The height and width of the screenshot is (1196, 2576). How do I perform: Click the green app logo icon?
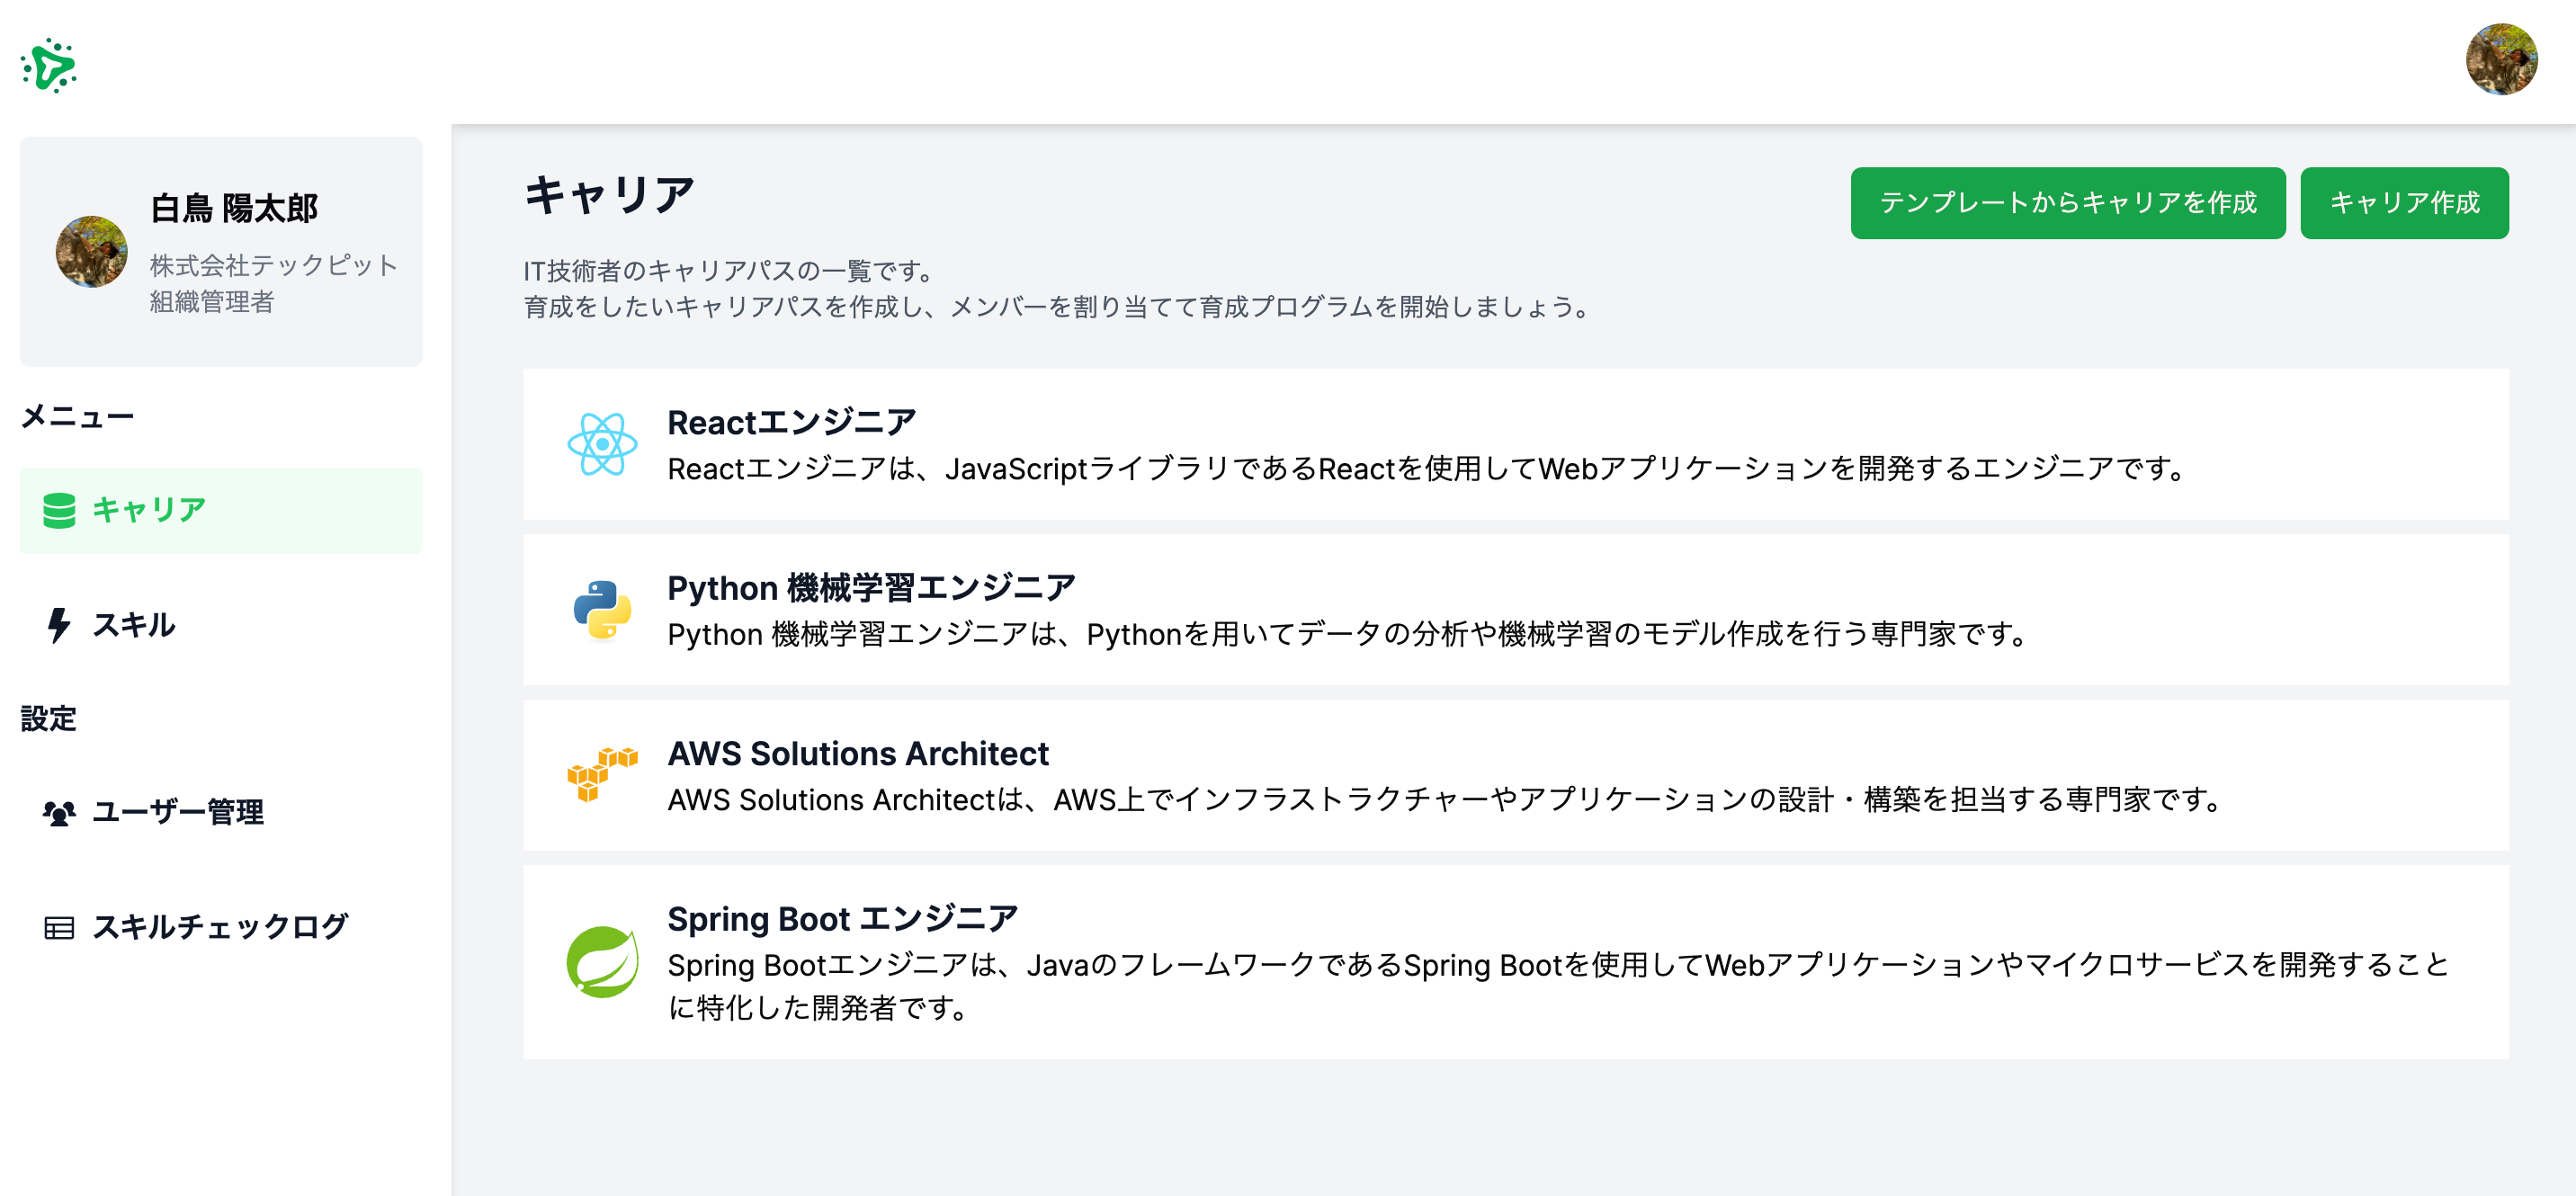[x=48, y=66]
